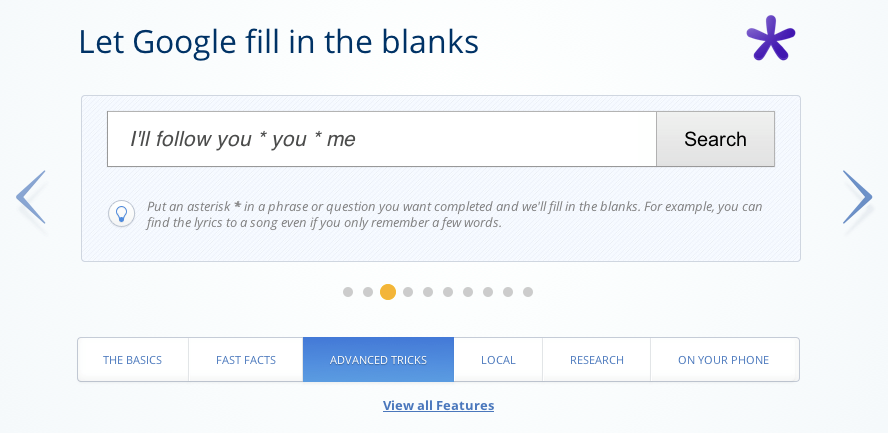Open the LOCAL tab
The image size is (888, 433).
(x=498, y=359)
